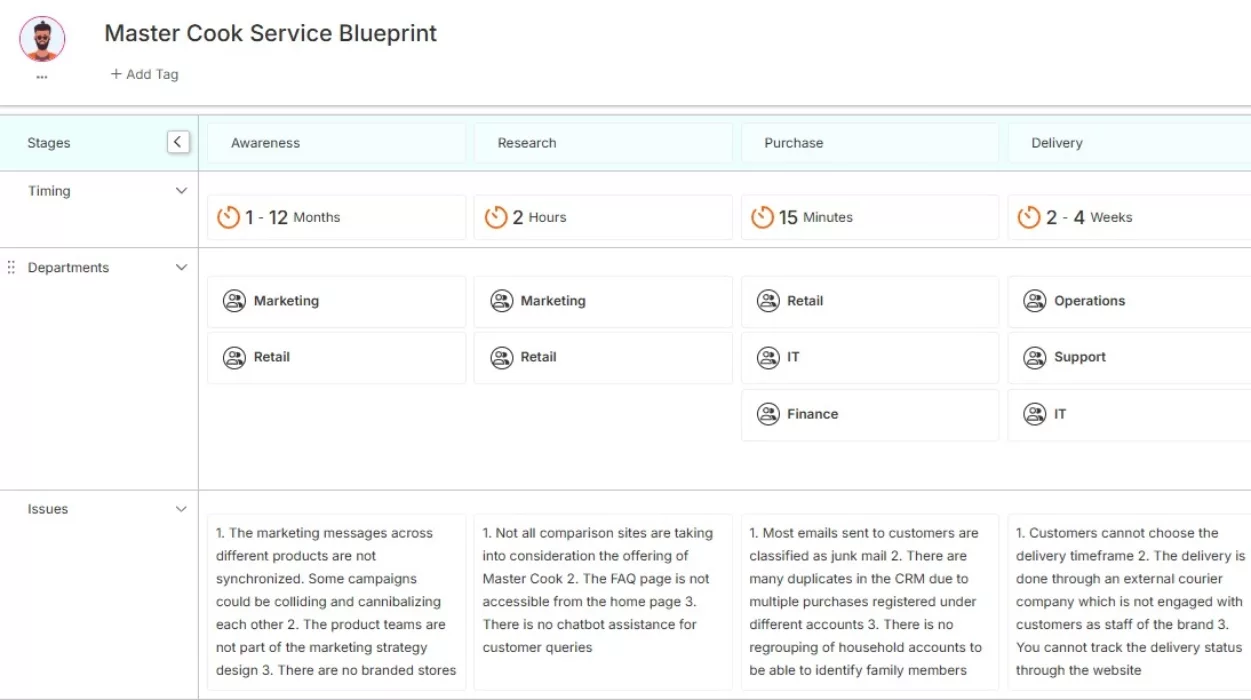Select the Retail department icon under Awareness
The width and height of the screenshot is (1251, 700).
click(234, 357)
